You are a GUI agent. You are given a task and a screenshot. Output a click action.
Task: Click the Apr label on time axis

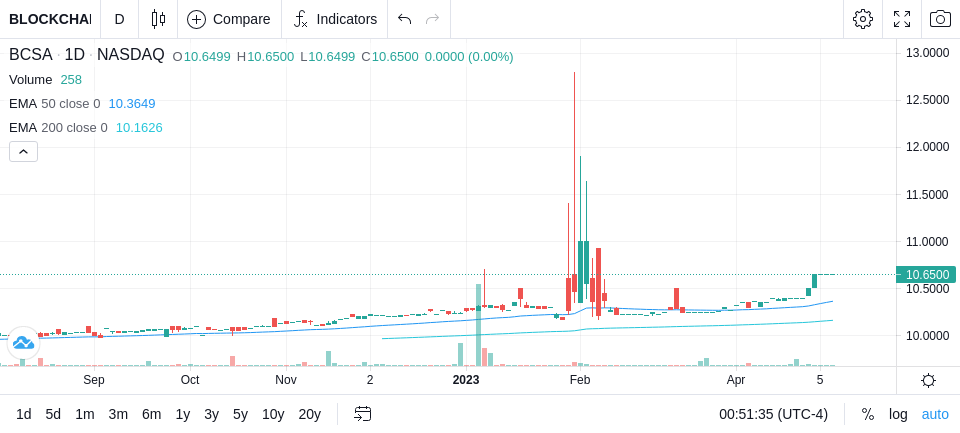736,380
